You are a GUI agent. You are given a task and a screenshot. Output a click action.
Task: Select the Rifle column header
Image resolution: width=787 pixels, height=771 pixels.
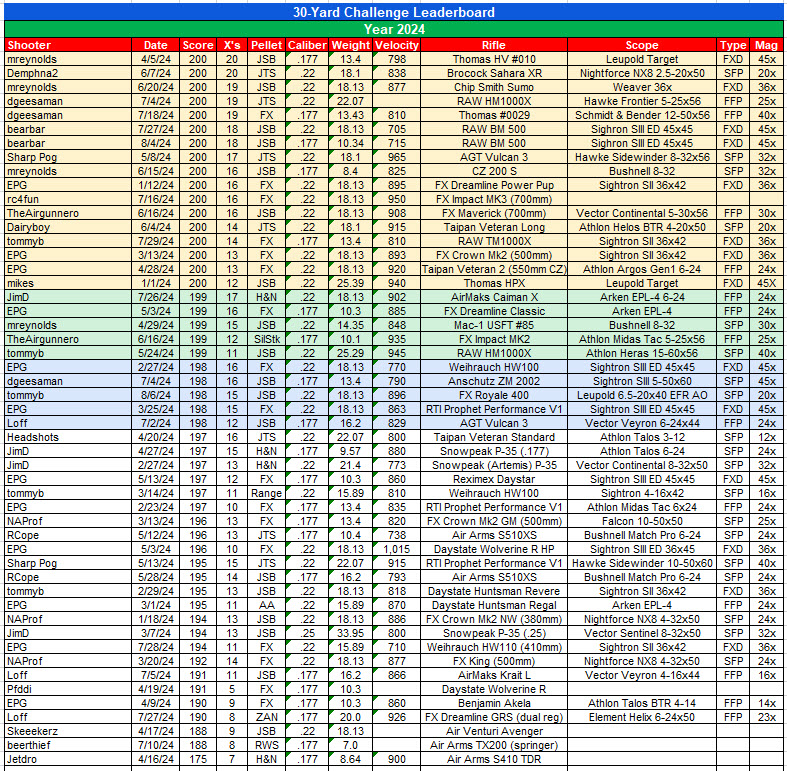[494, 45]
